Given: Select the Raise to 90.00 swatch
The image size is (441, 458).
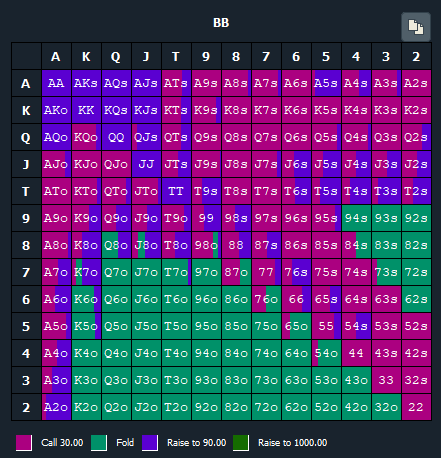Looking at the screenshot, I should tap(150, 443).
